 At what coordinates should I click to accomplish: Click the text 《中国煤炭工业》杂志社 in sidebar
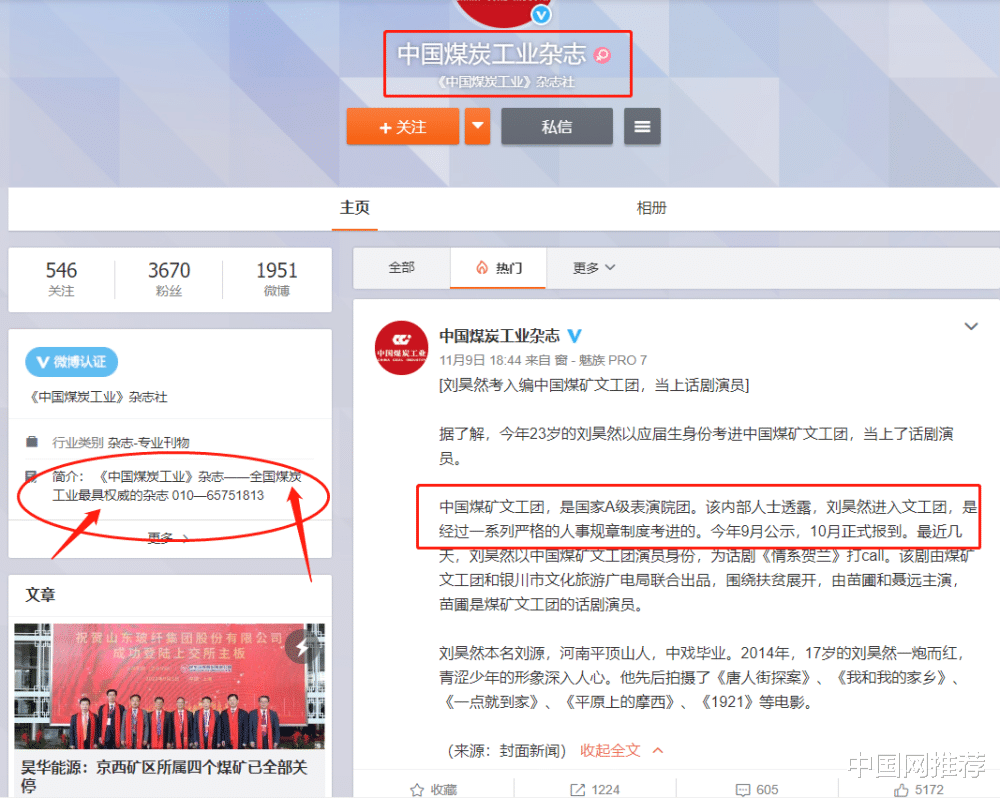tap(97, 397)
